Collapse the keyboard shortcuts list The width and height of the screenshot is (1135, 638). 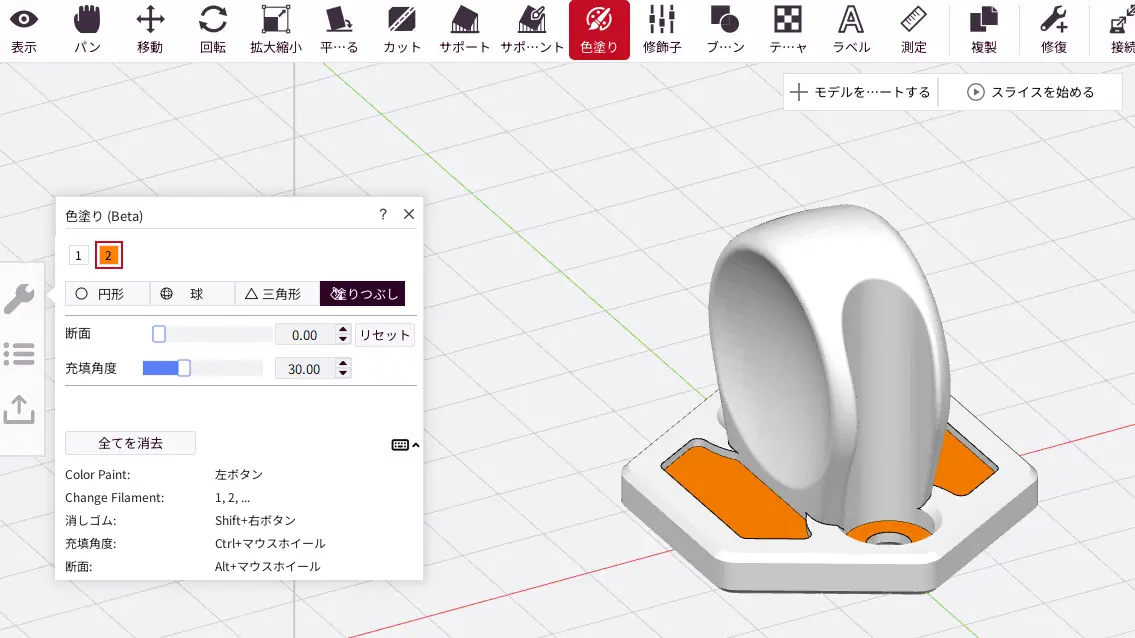click(405, 445)
